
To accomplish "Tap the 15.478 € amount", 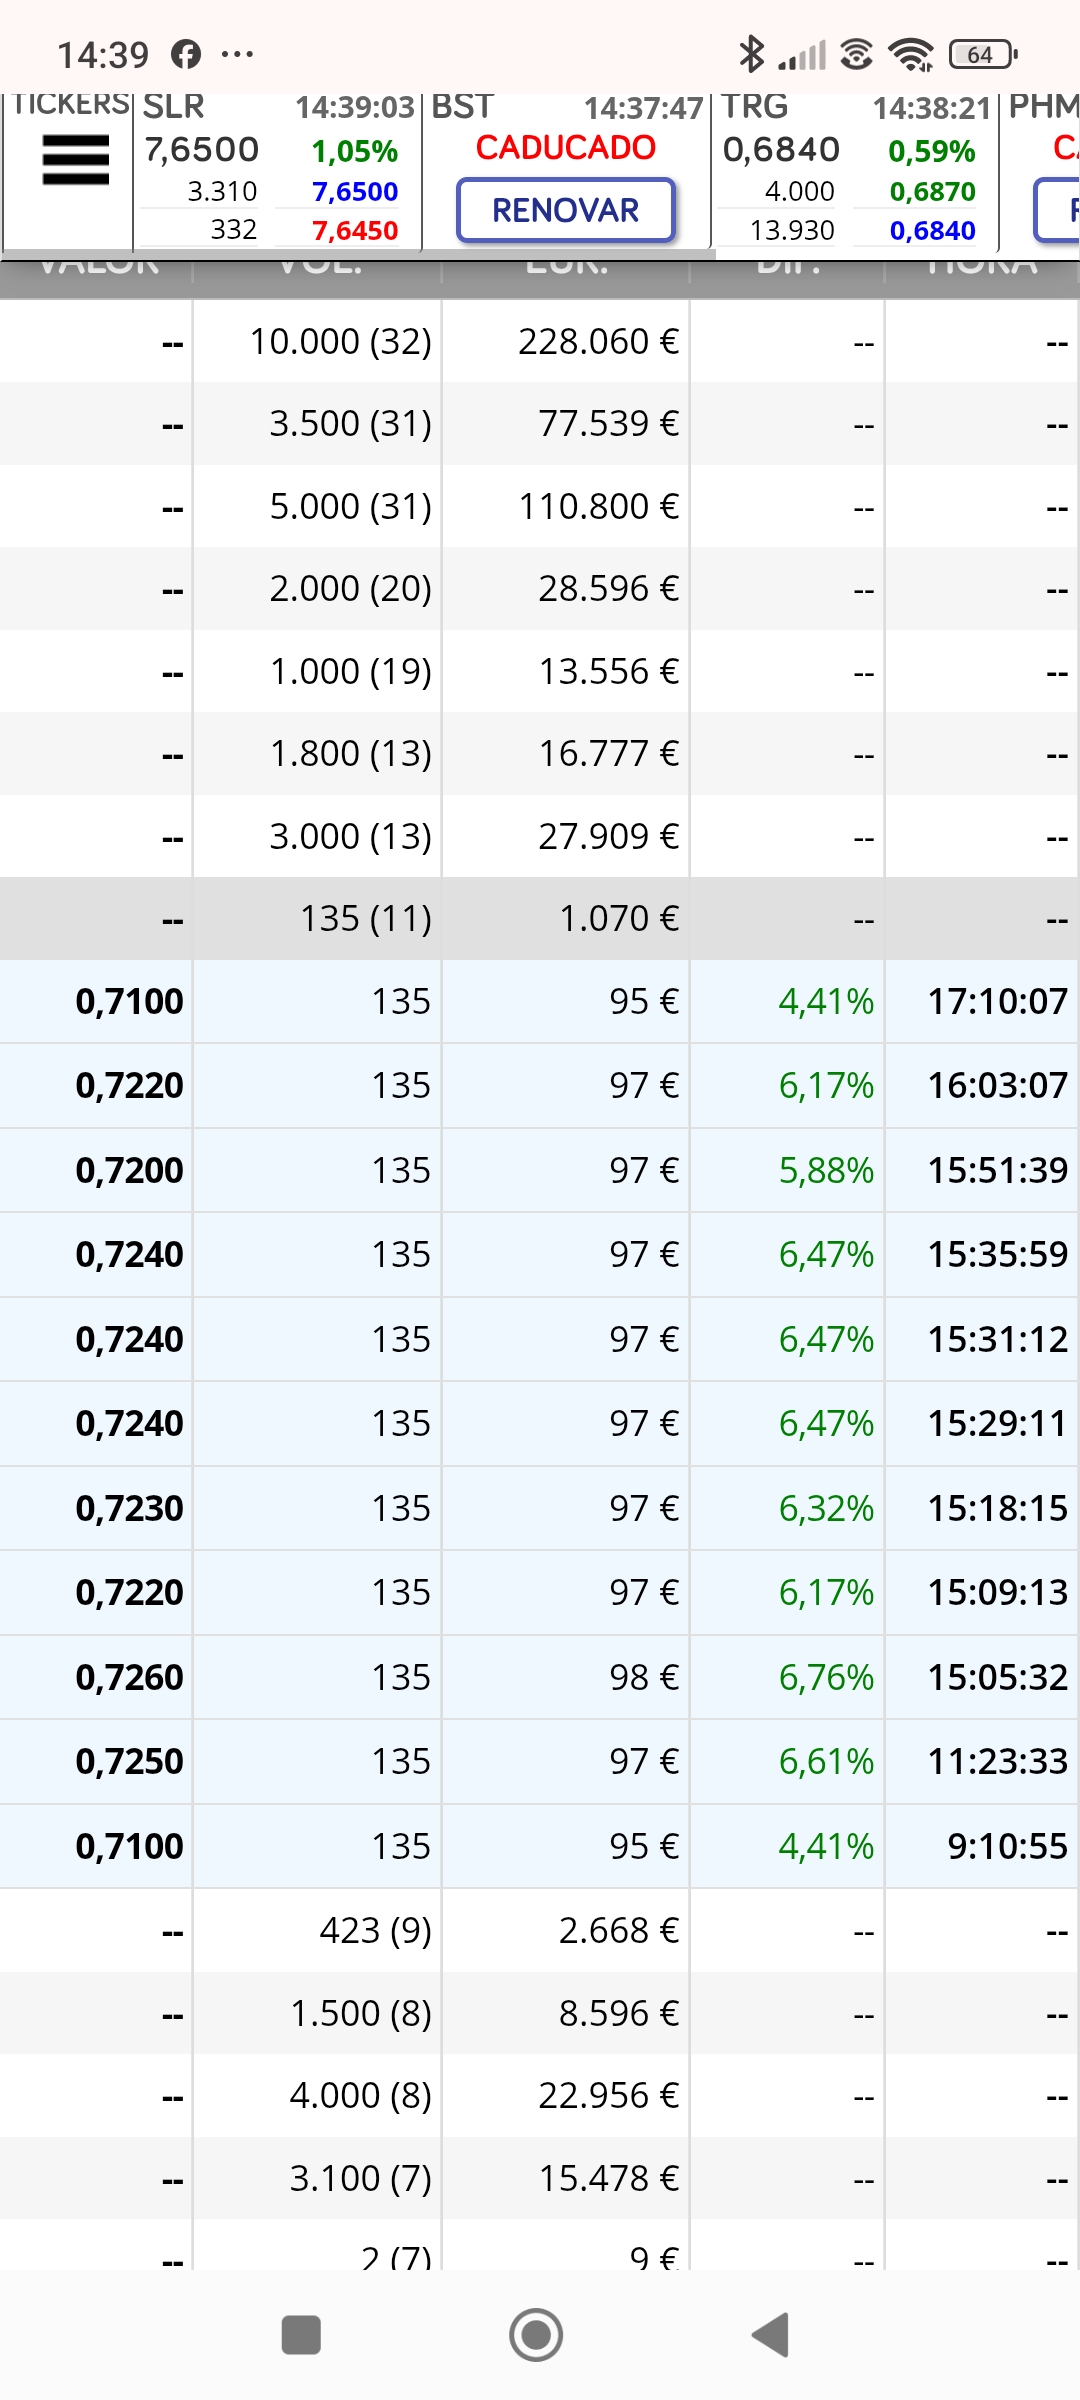I will coord(609,2179).
